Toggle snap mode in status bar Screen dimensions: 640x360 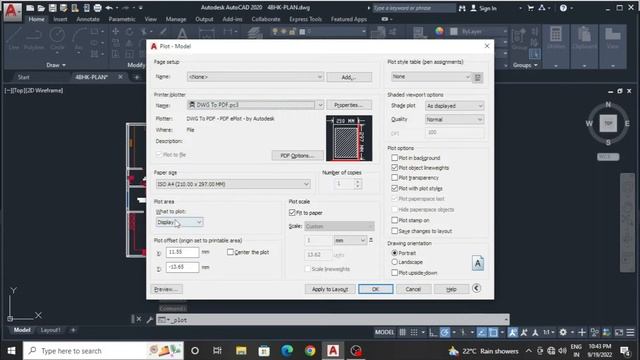point(414,332)
